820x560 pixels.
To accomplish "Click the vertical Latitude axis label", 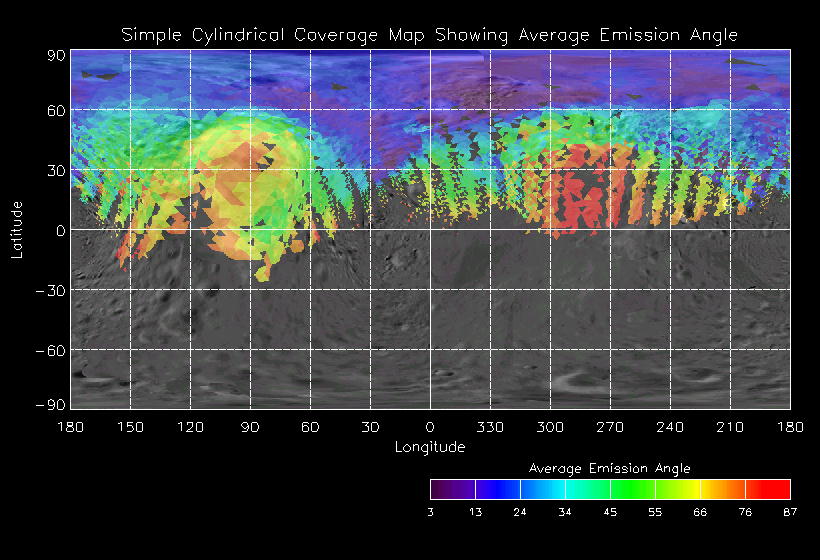I will click(x=17, y=229).
